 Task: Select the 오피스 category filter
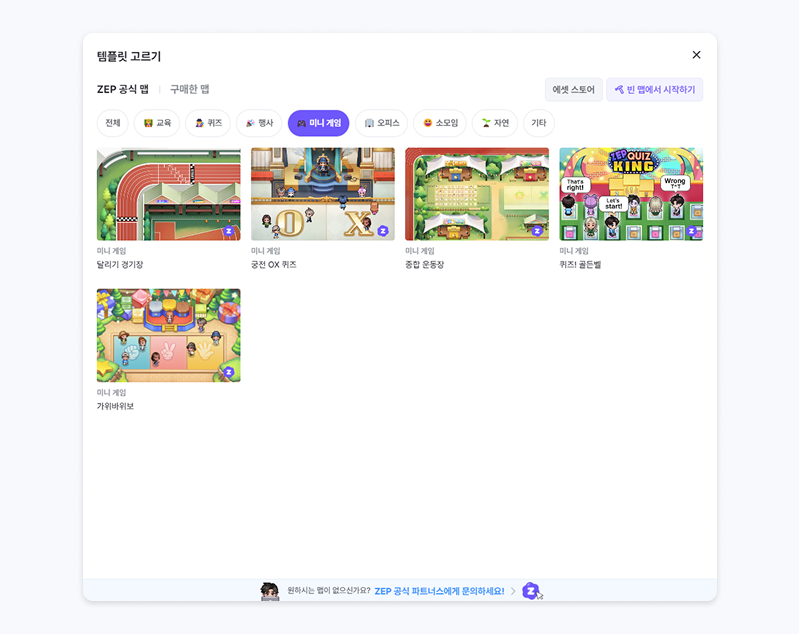[382, 123]
